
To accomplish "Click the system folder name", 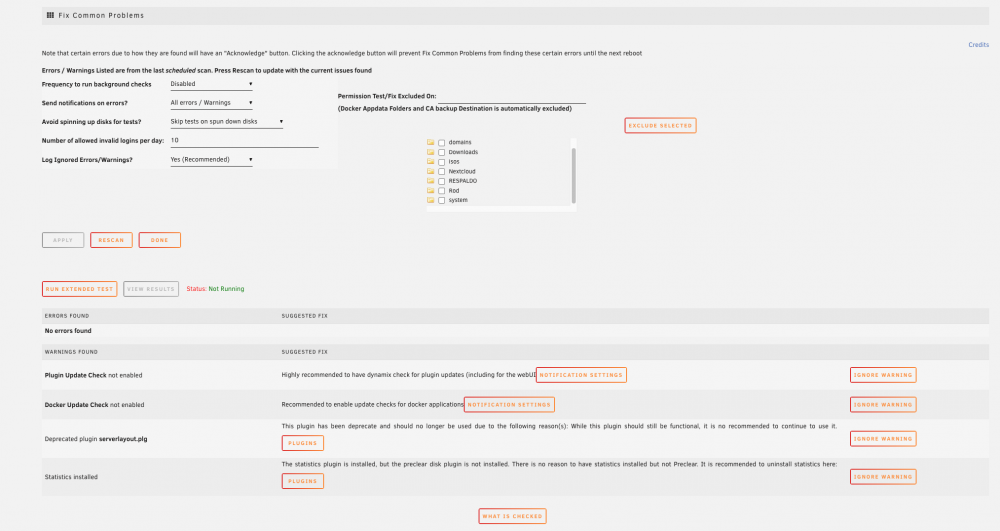I will coord(458,200).
